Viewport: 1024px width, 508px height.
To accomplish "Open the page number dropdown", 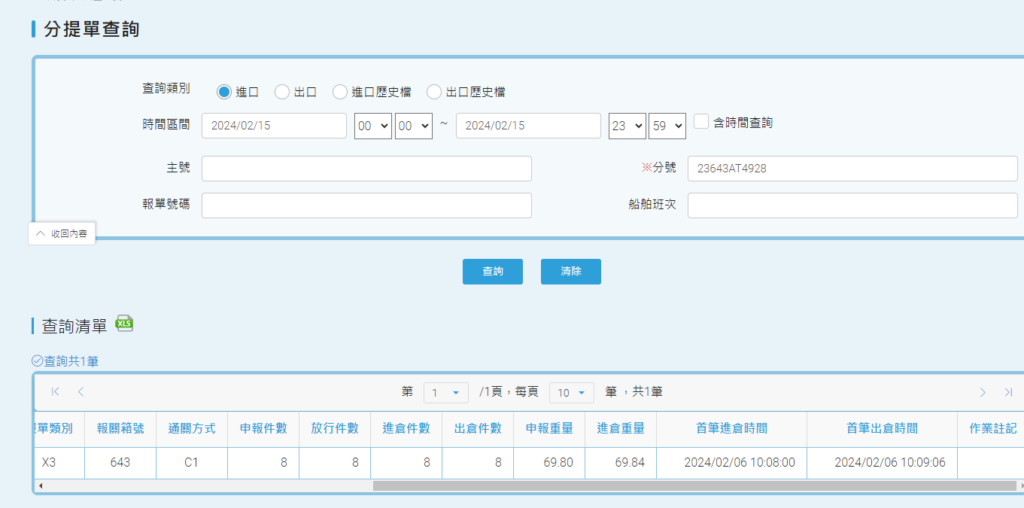I will (x=445, y=392).
